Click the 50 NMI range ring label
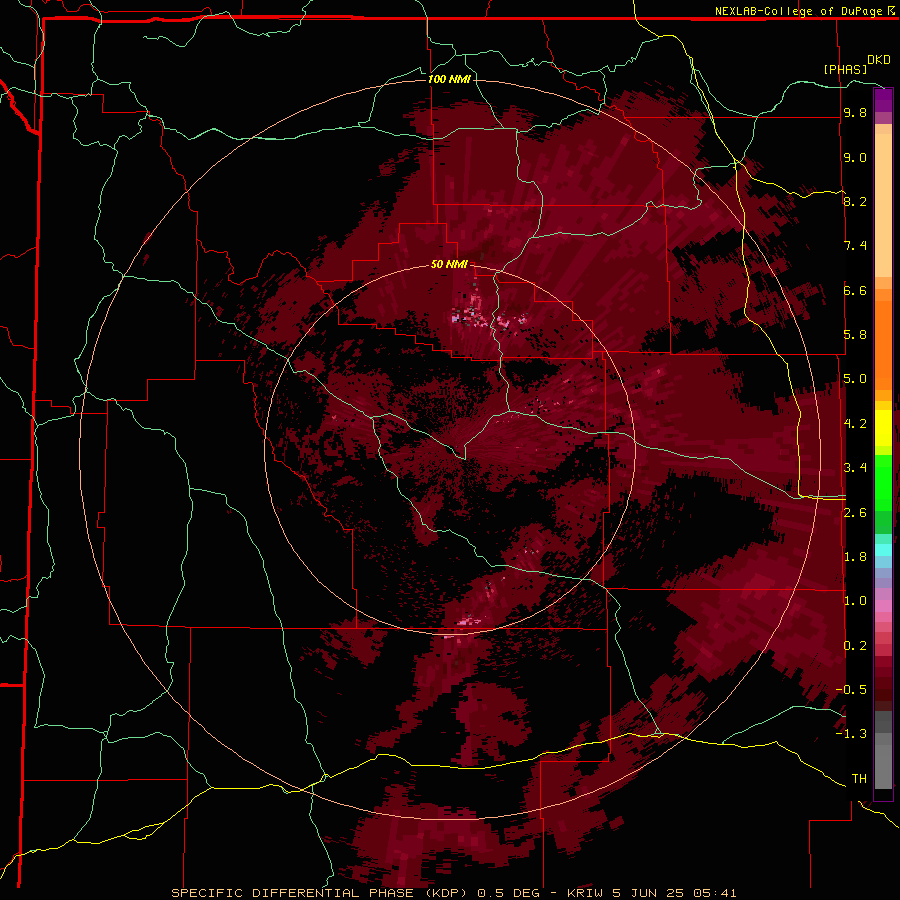Viewport: 900px width, 900px height. tap(449, 264)
